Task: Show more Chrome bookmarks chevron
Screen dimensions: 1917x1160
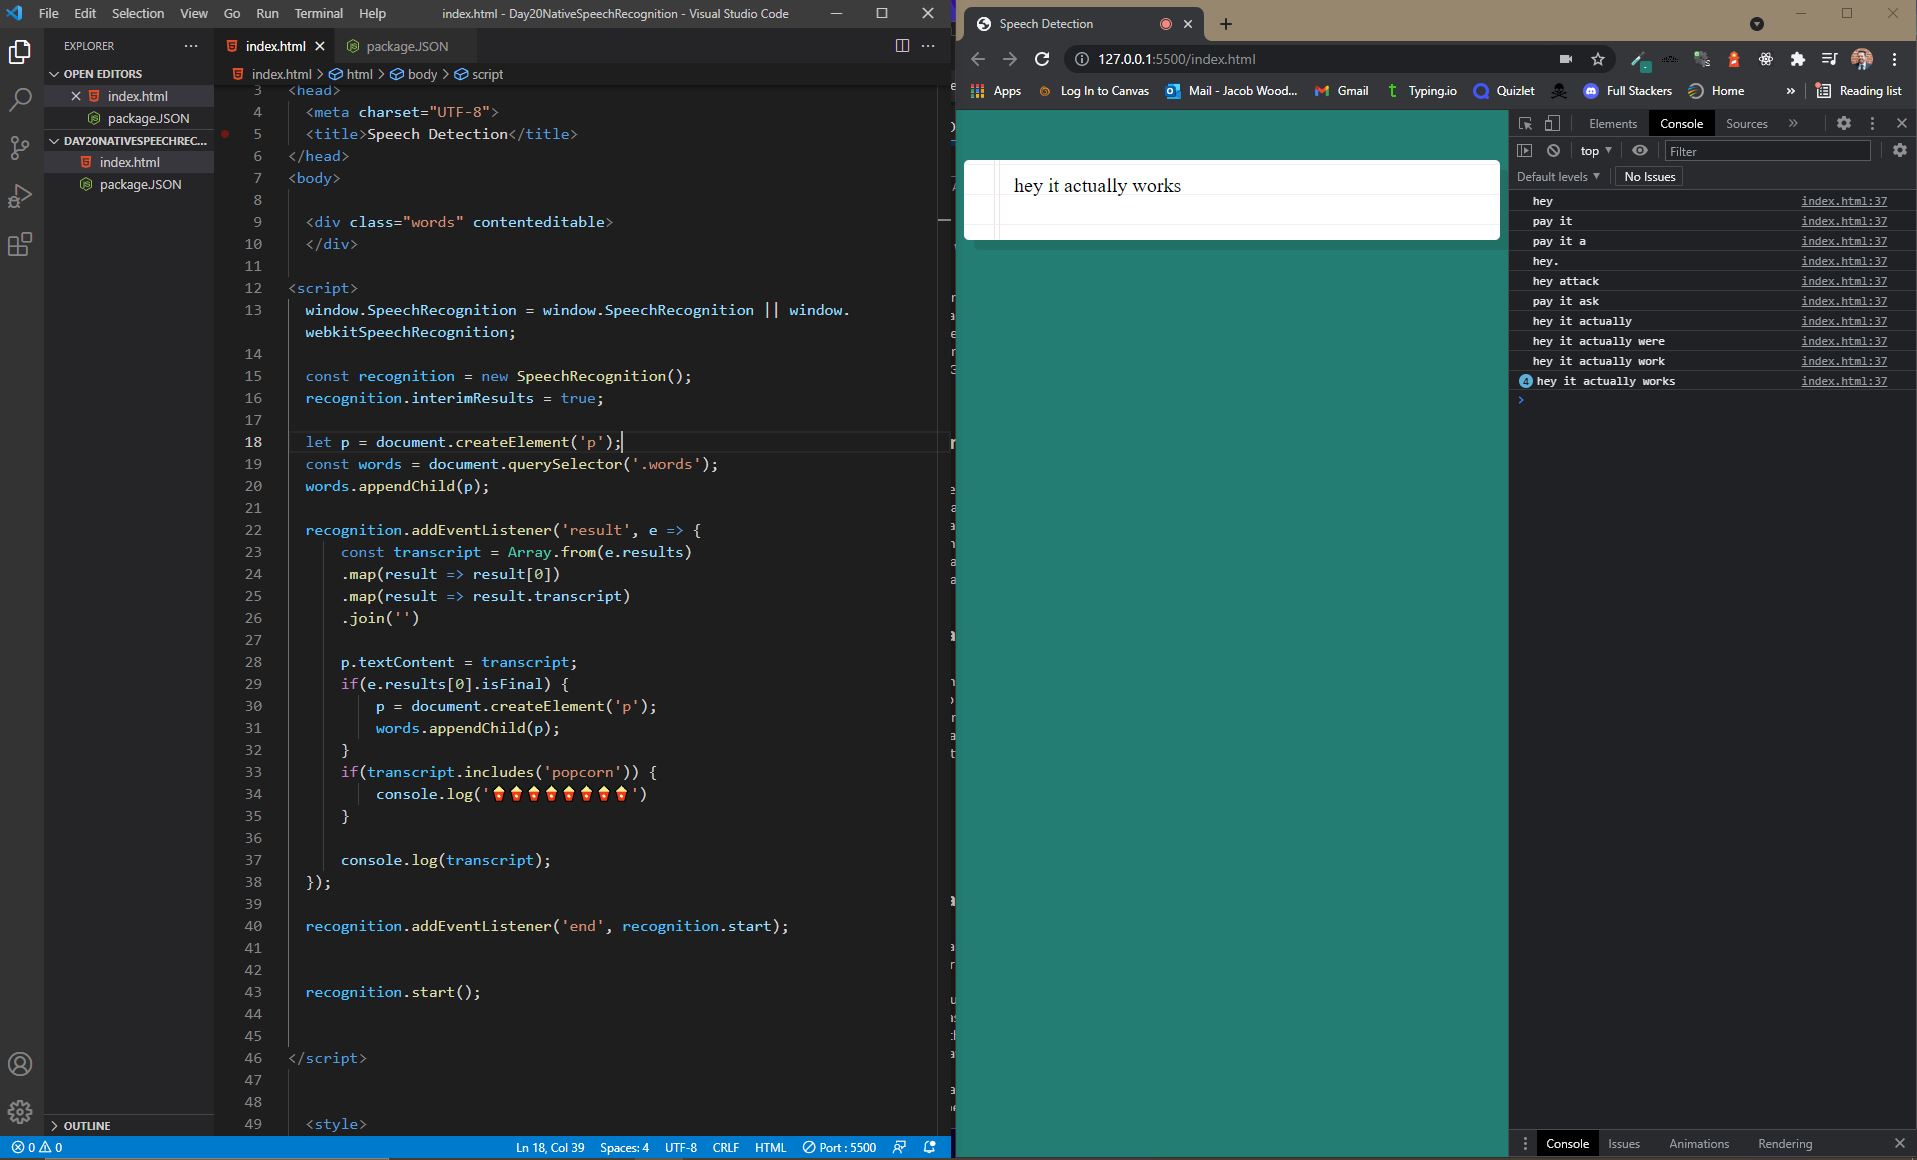Action: click(1790, 91)
